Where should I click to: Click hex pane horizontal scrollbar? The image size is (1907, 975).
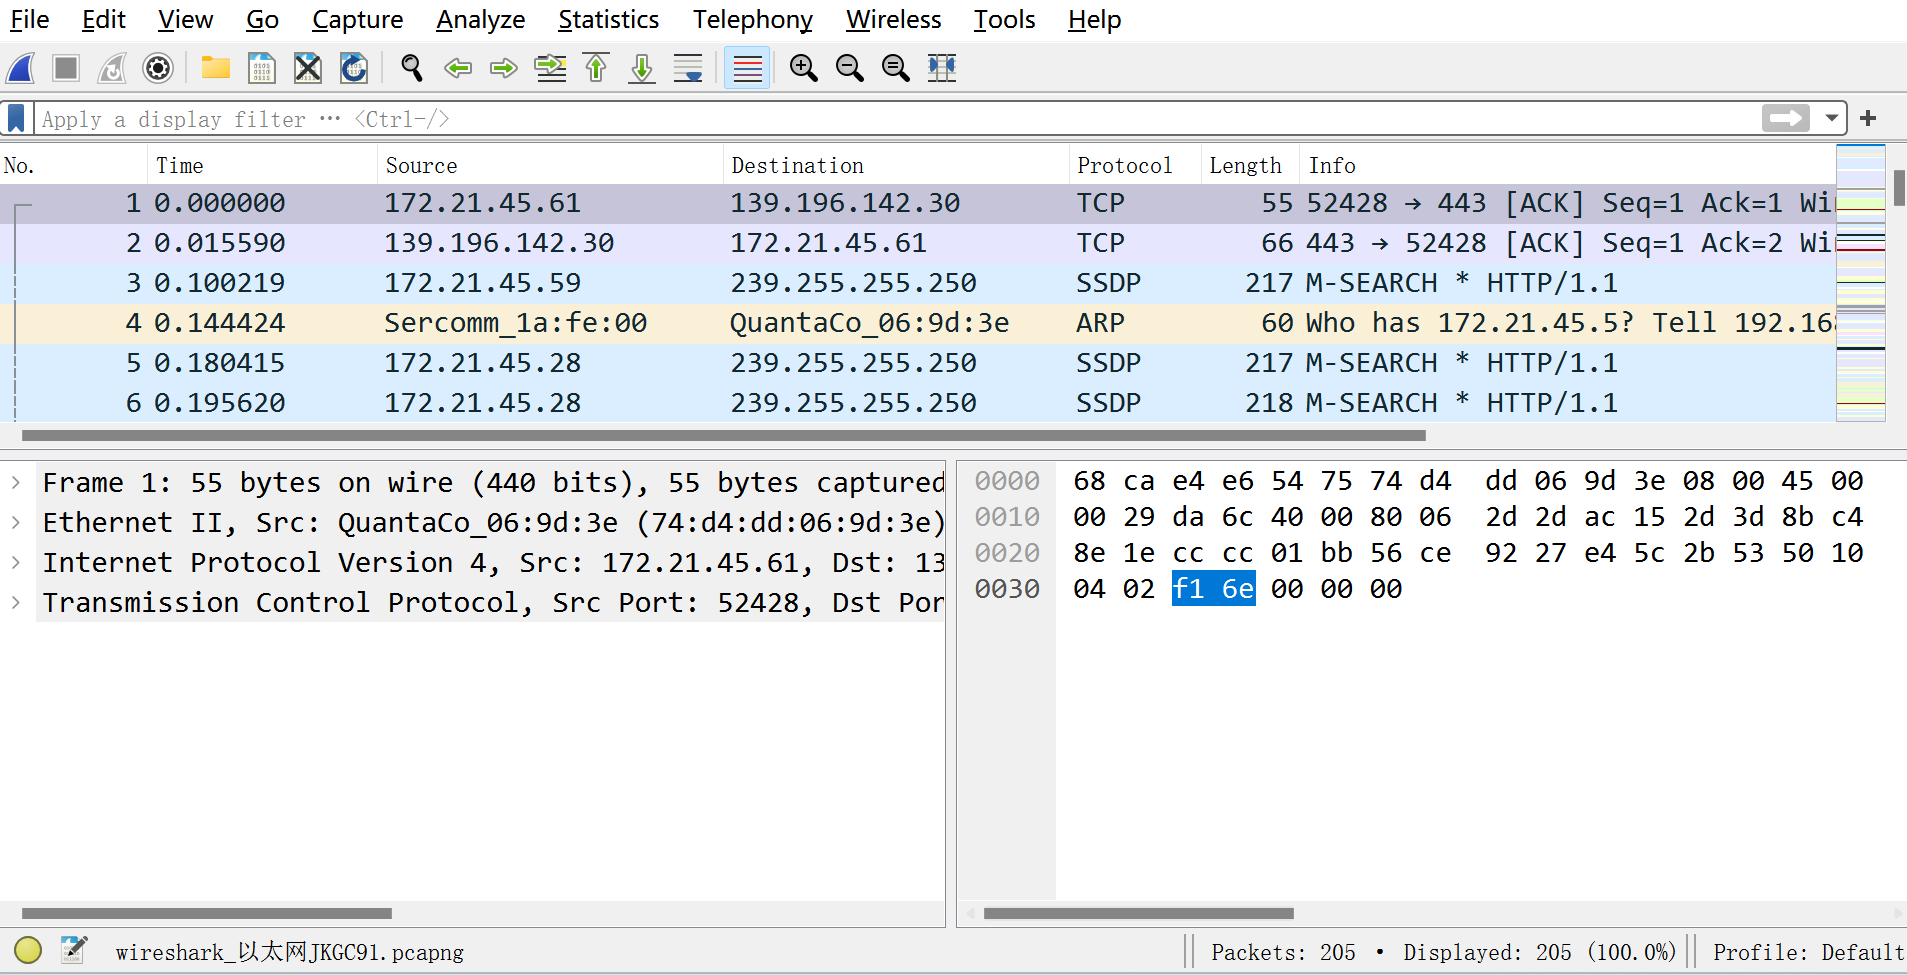(1139, 913)
